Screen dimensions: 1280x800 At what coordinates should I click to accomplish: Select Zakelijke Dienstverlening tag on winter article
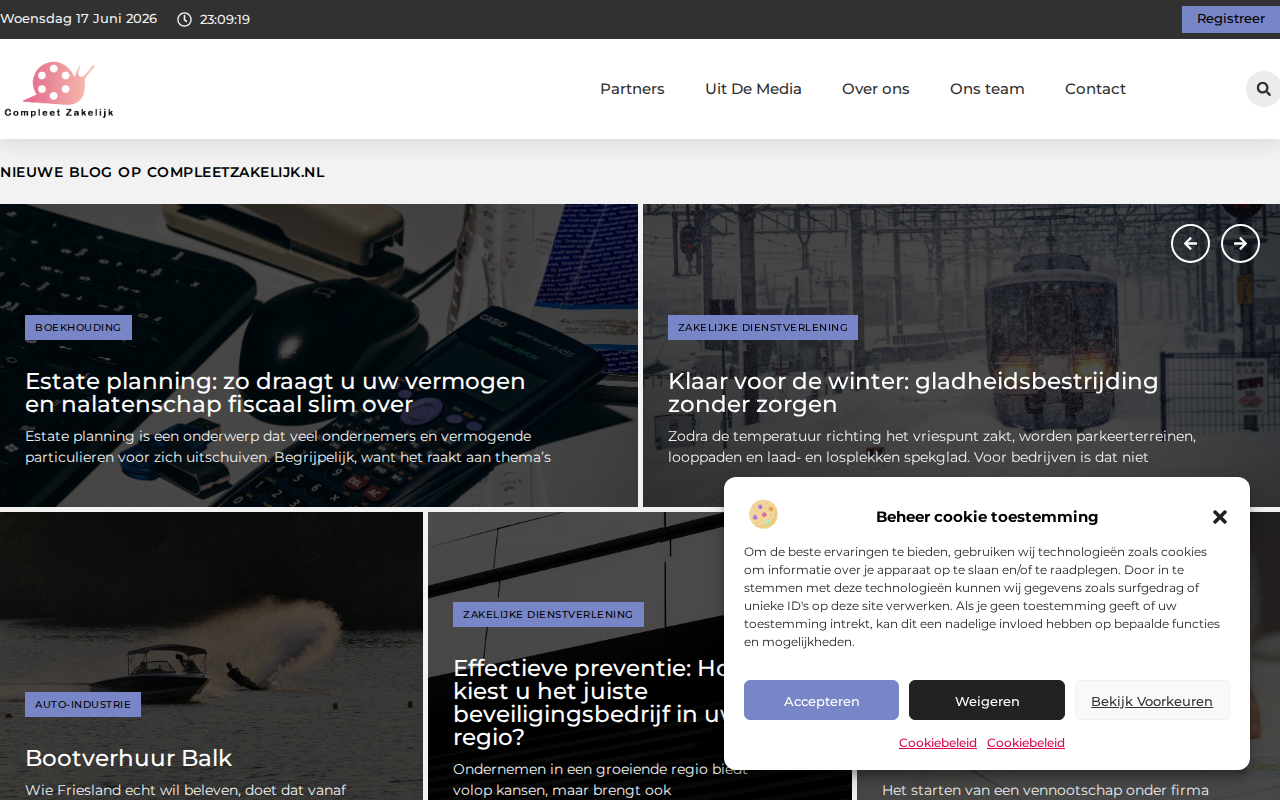click(763, 327)
